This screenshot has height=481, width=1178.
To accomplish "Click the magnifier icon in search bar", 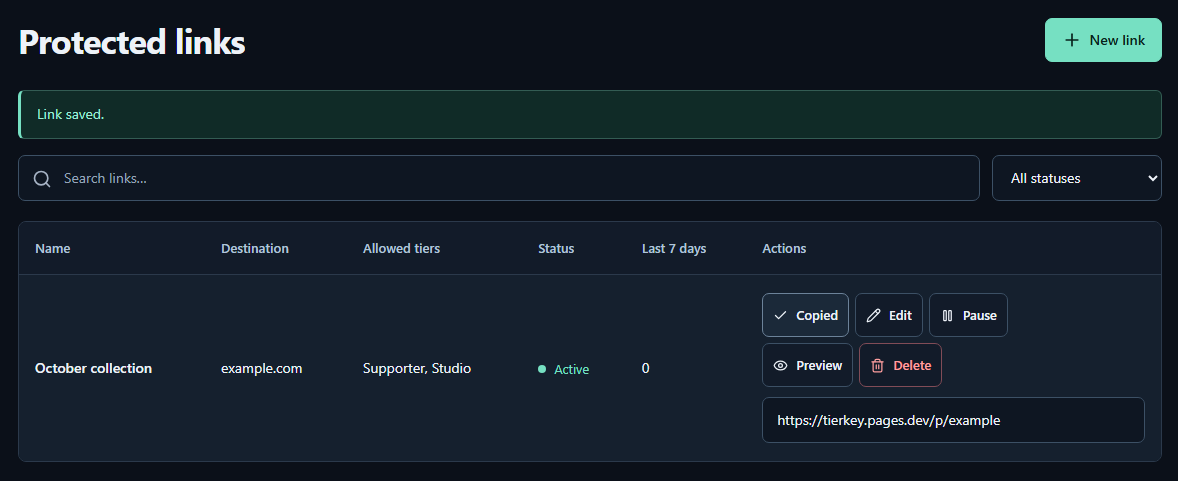I will pos(42,178).
